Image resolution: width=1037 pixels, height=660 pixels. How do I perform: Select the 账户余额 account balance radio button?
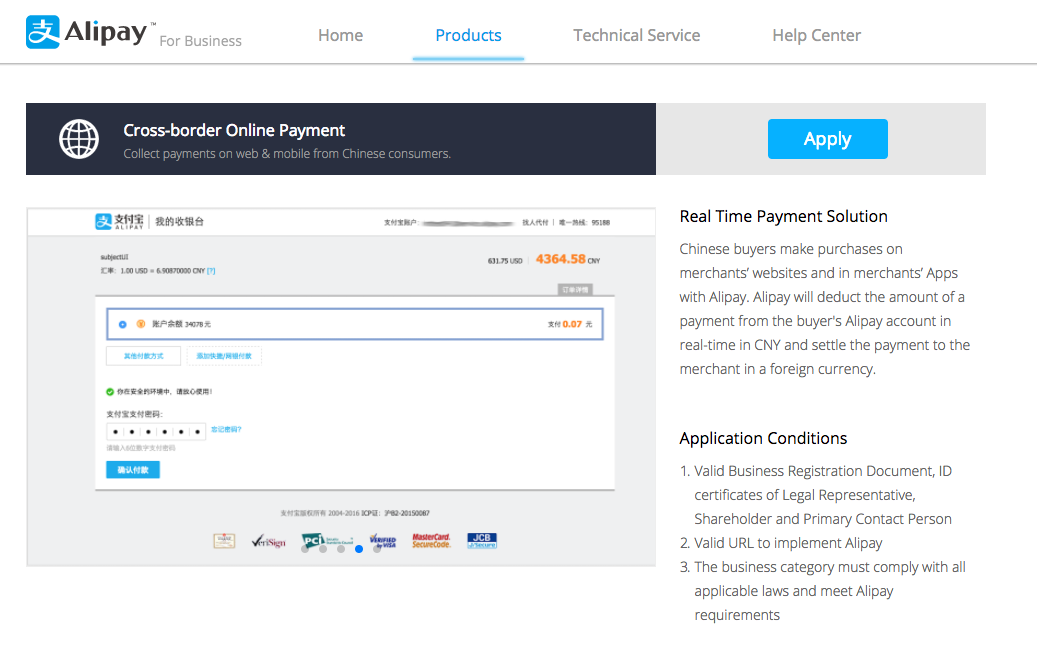click(x=121, y=322)
